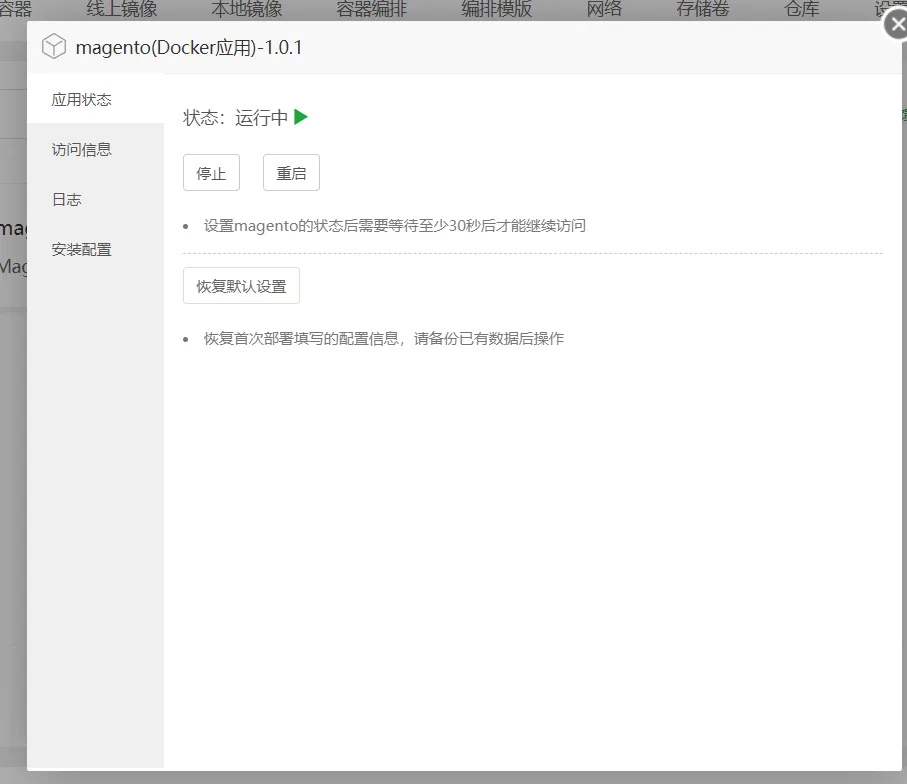Close the magento dialog with X

click(x=897, y=25)
